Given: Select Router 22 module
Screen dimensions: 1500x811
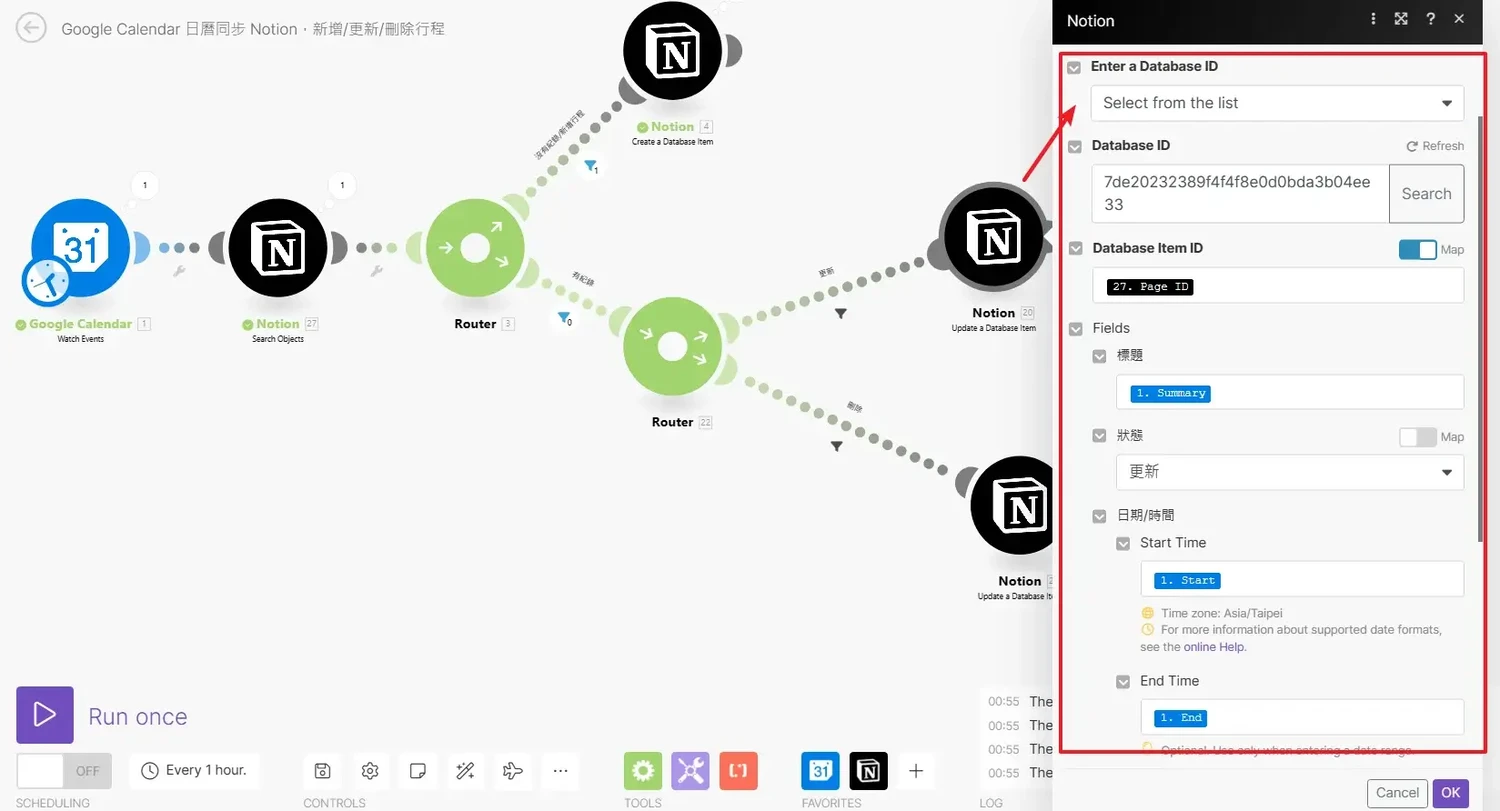Looking at the screenshot, I should [672, 346].
